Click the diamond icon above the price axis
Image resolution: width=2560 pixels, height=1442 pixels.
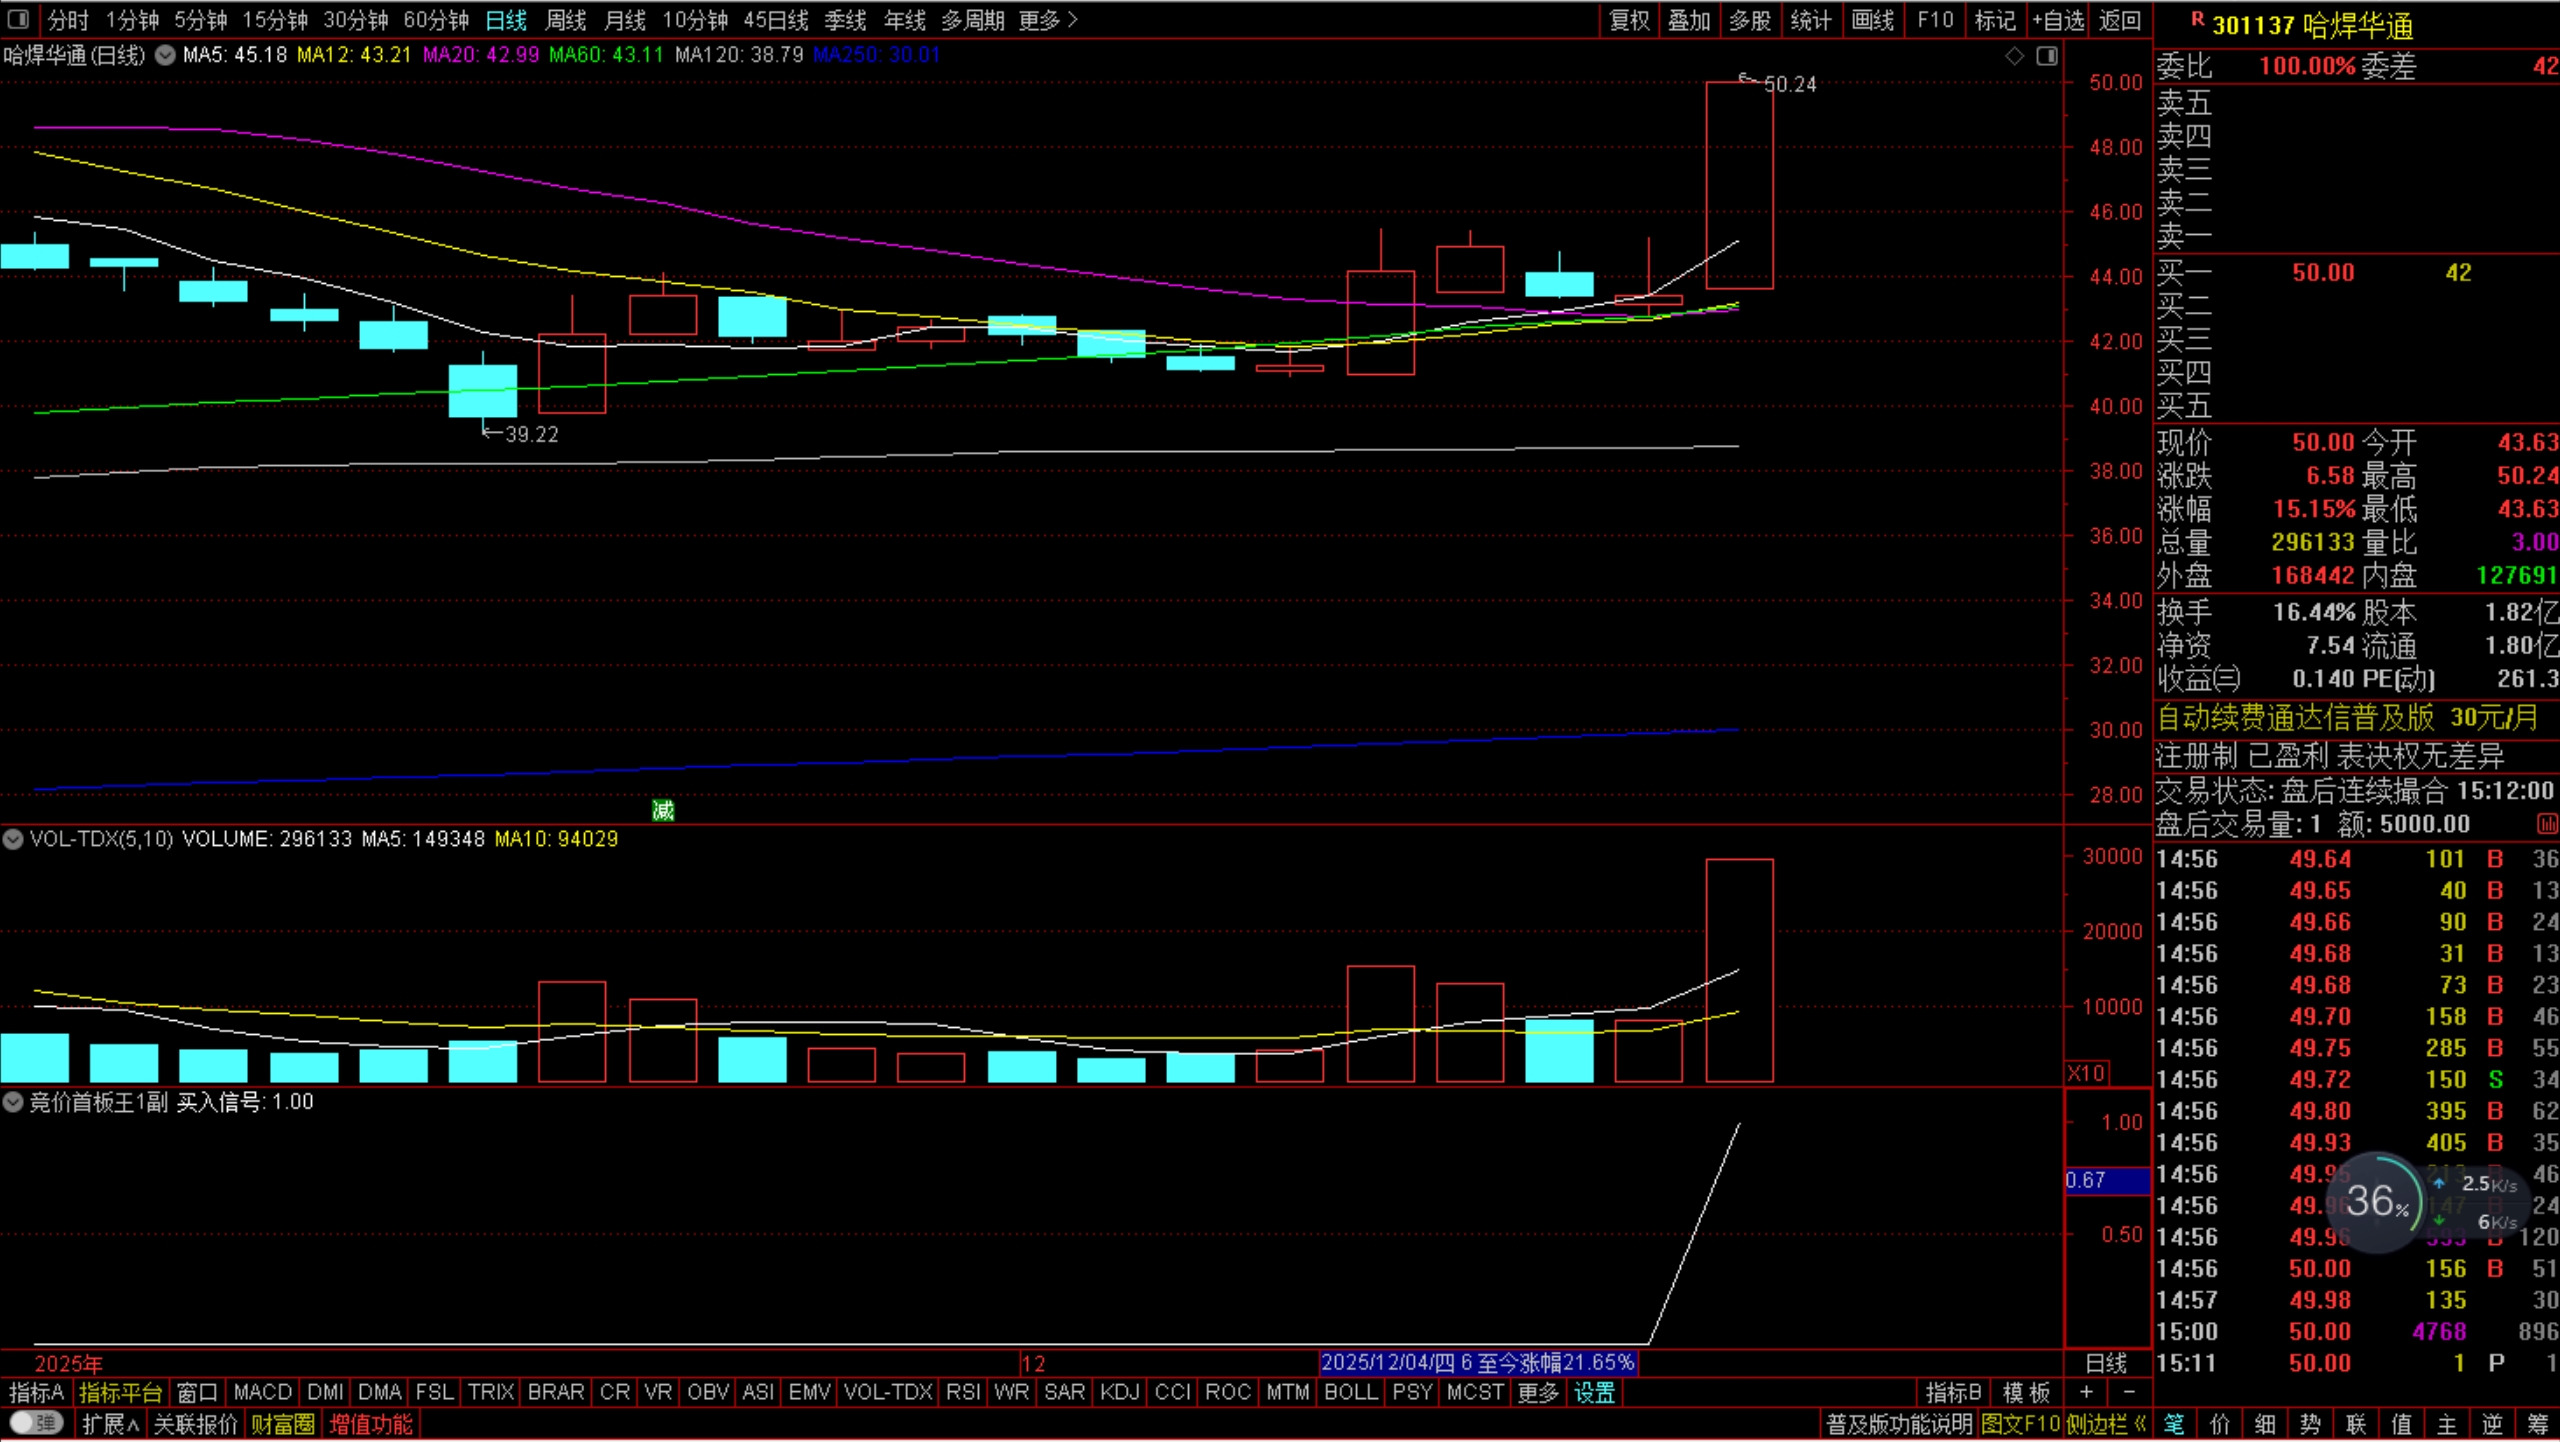(x=2014, y=56)
